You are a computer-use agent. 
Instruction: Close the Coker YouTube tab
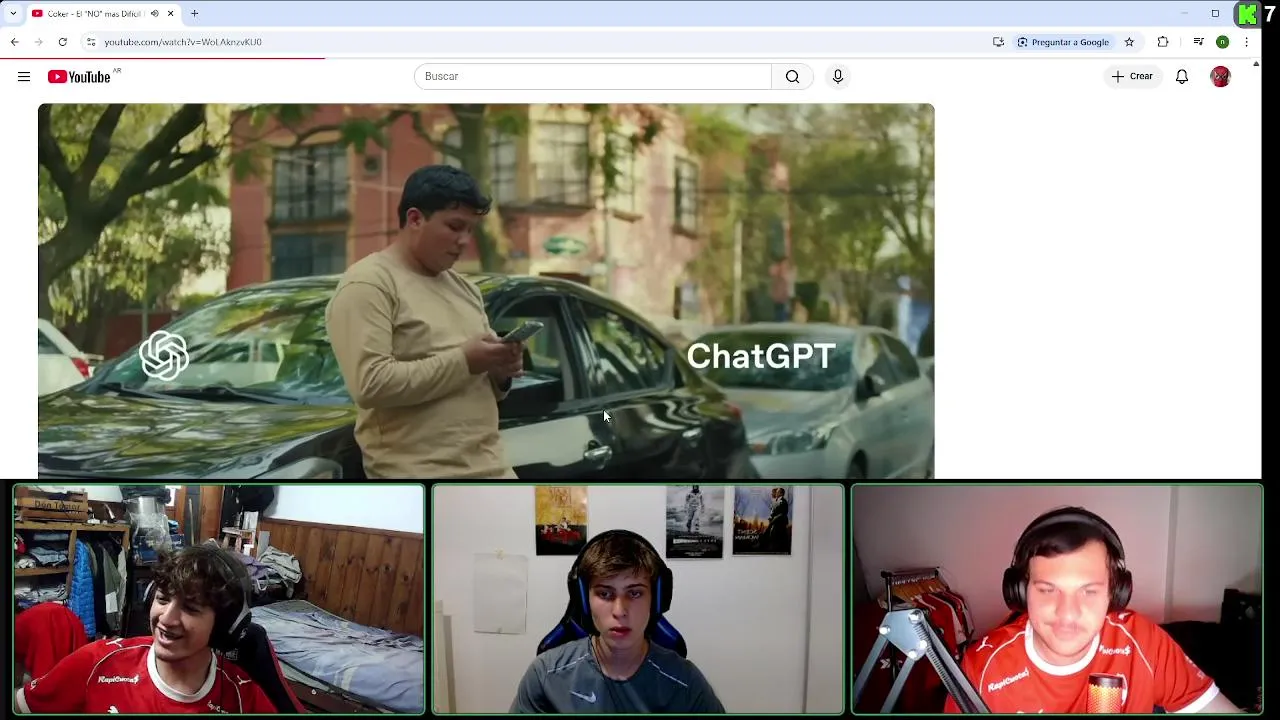(170, 13)
